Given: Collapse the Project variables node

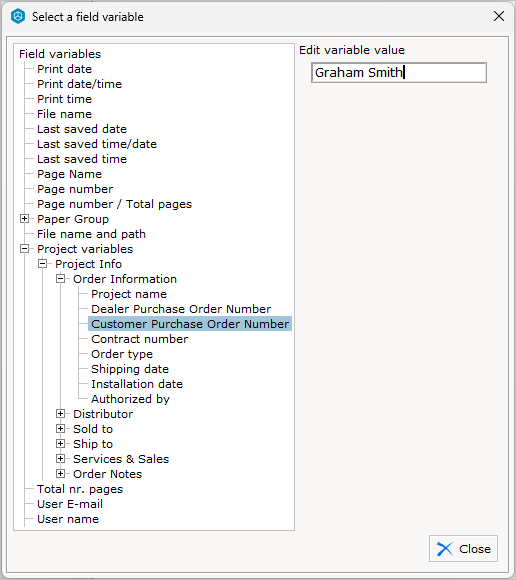Looking at the screenshot, I should [24, 249].
